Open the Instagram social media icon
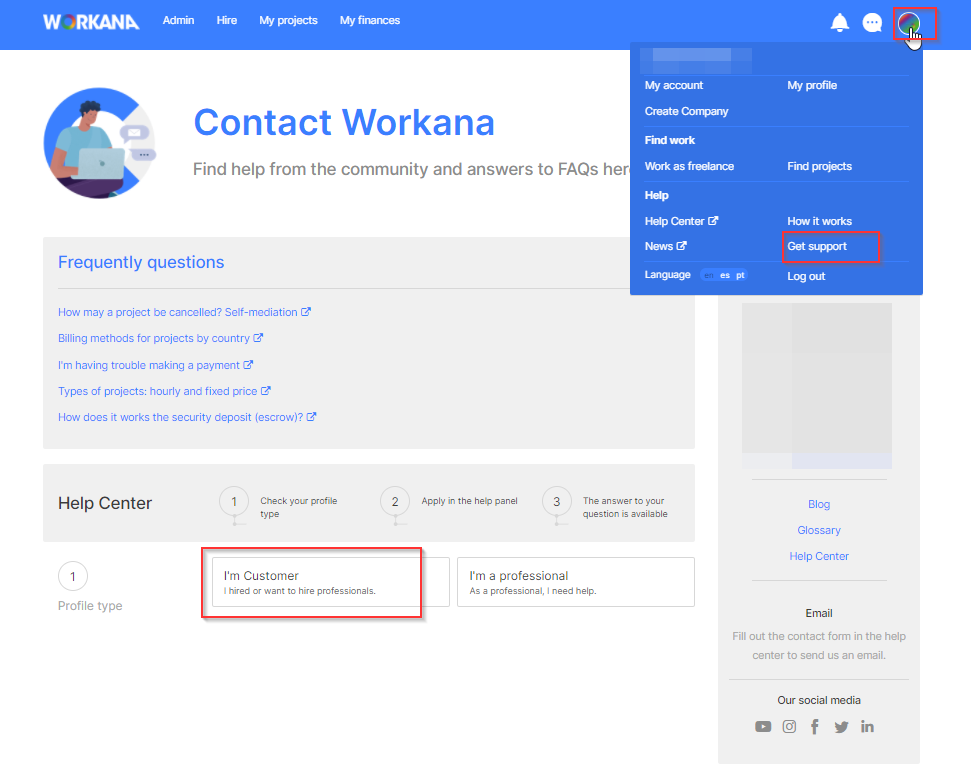Viewport: 971px width, 779px height. click(789, 726)
